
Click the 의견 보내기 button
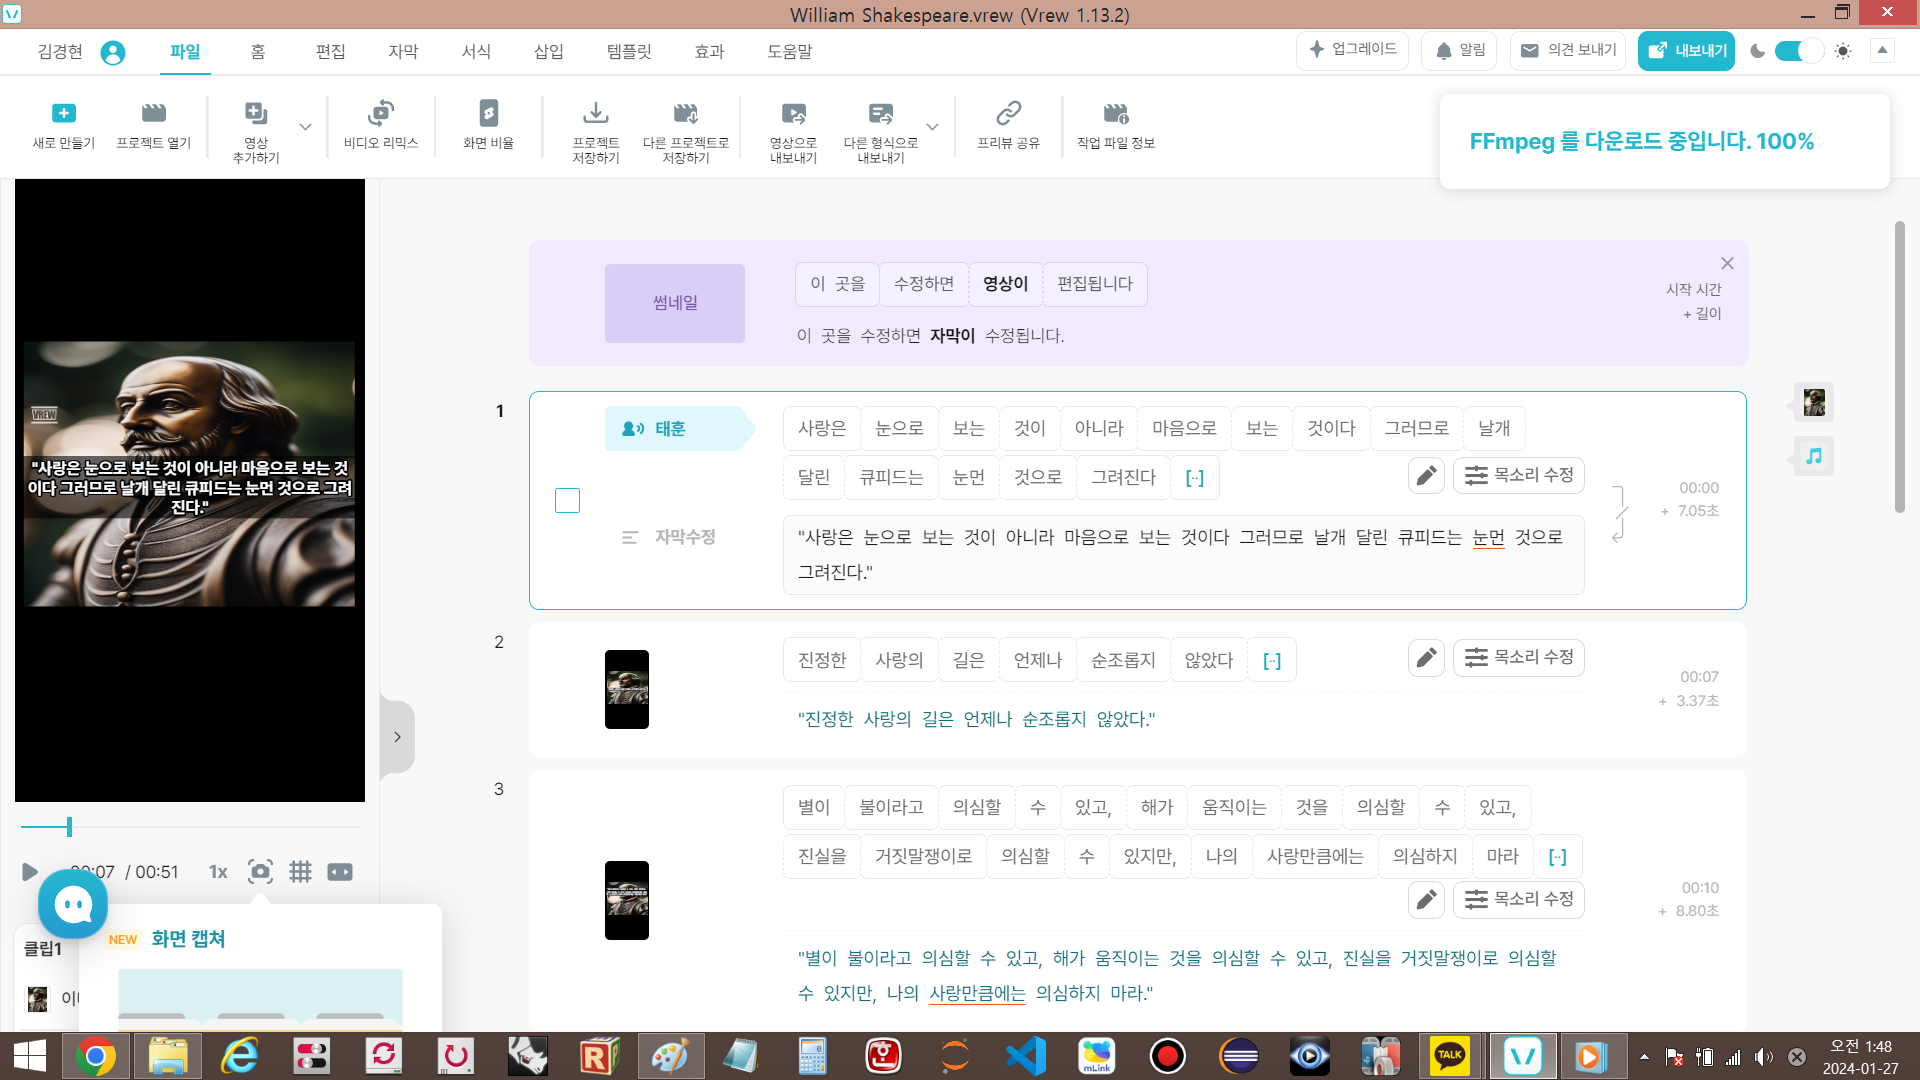click(1567, 50)
